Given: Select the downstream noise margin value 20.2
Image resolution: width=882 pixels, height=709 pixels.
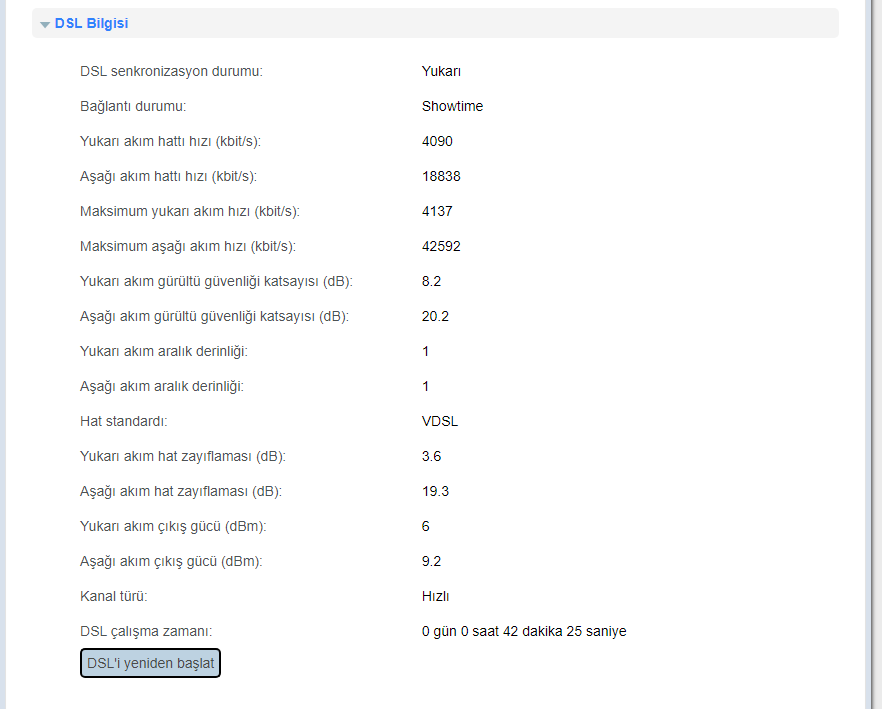Looking at the screenshot, I should tap(435, 316).
